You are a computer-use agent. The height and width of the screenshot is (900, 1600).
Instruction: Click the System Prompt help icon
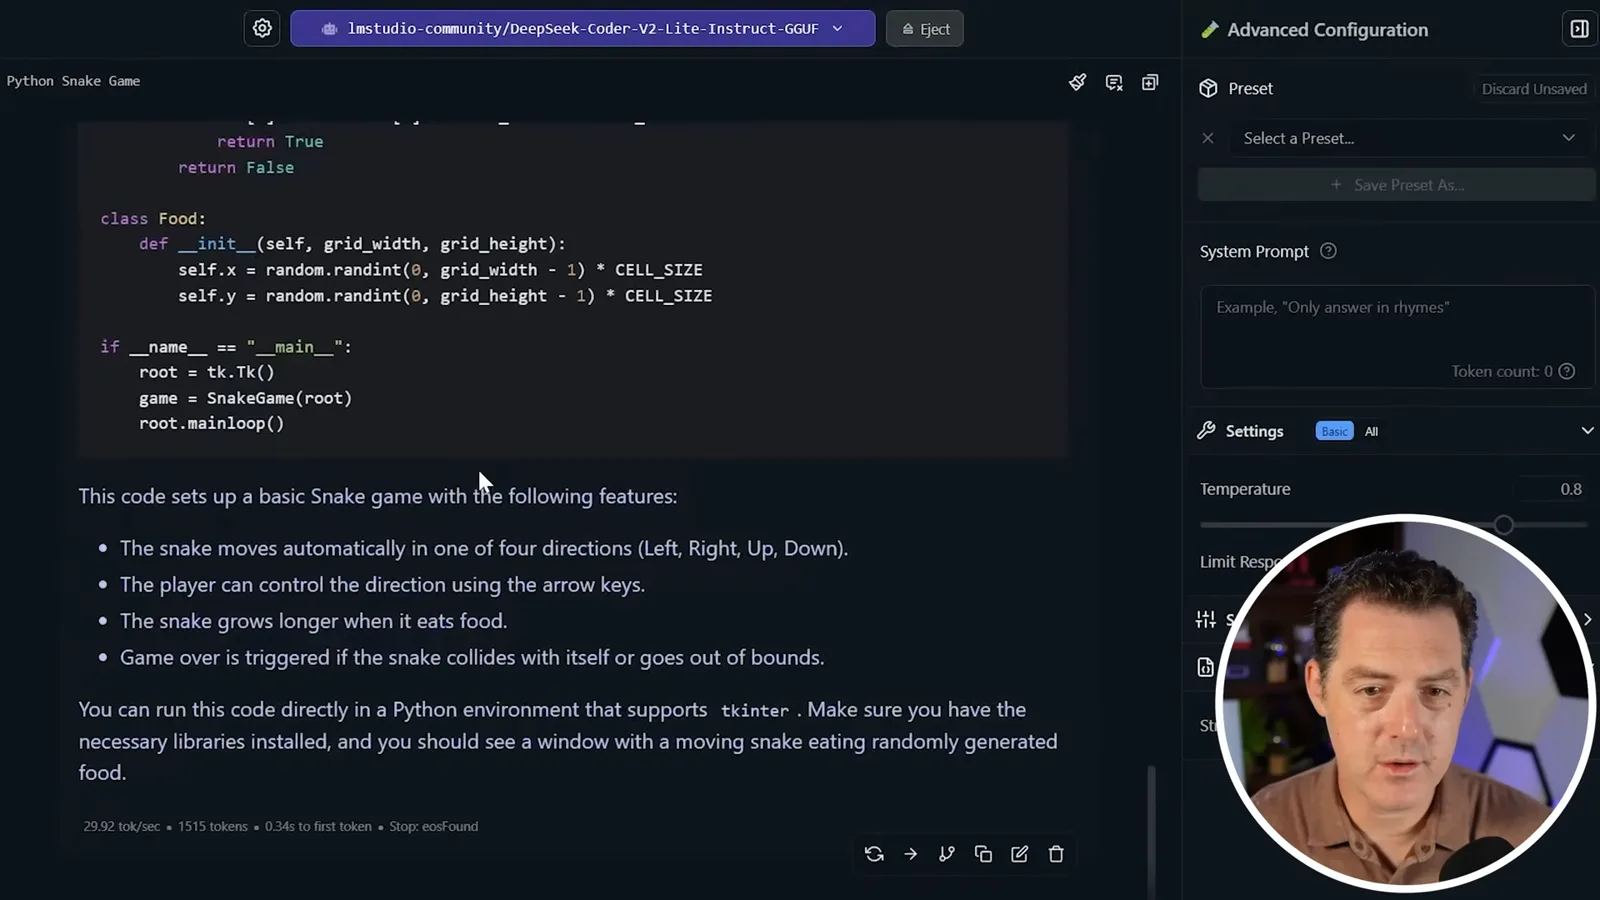tap(1328, 251)
